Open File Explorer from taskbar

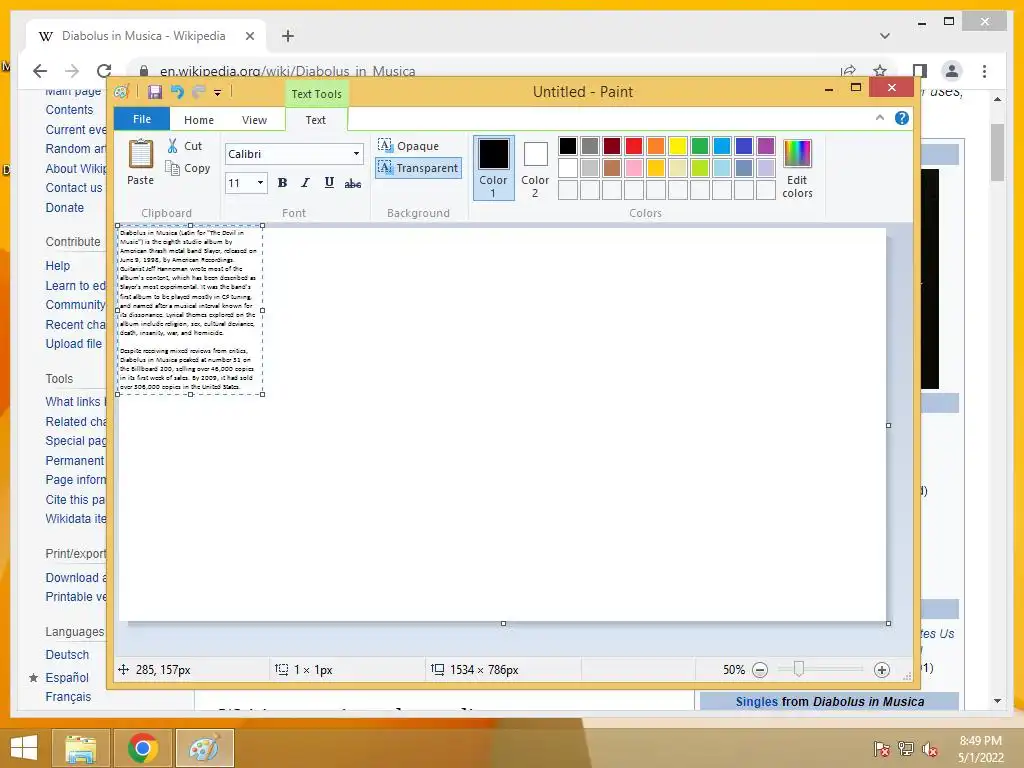(81, 748)
